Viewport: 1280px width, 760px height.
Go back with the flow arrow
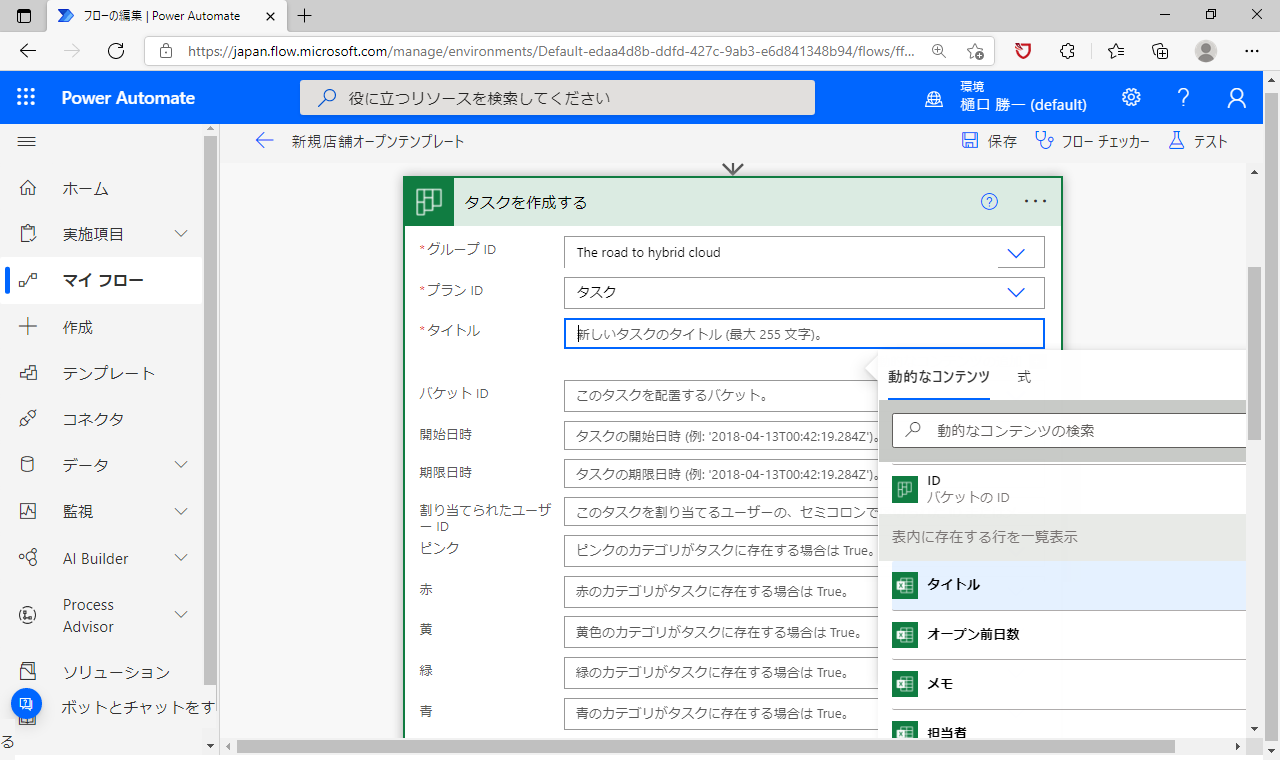pos(264,141)
